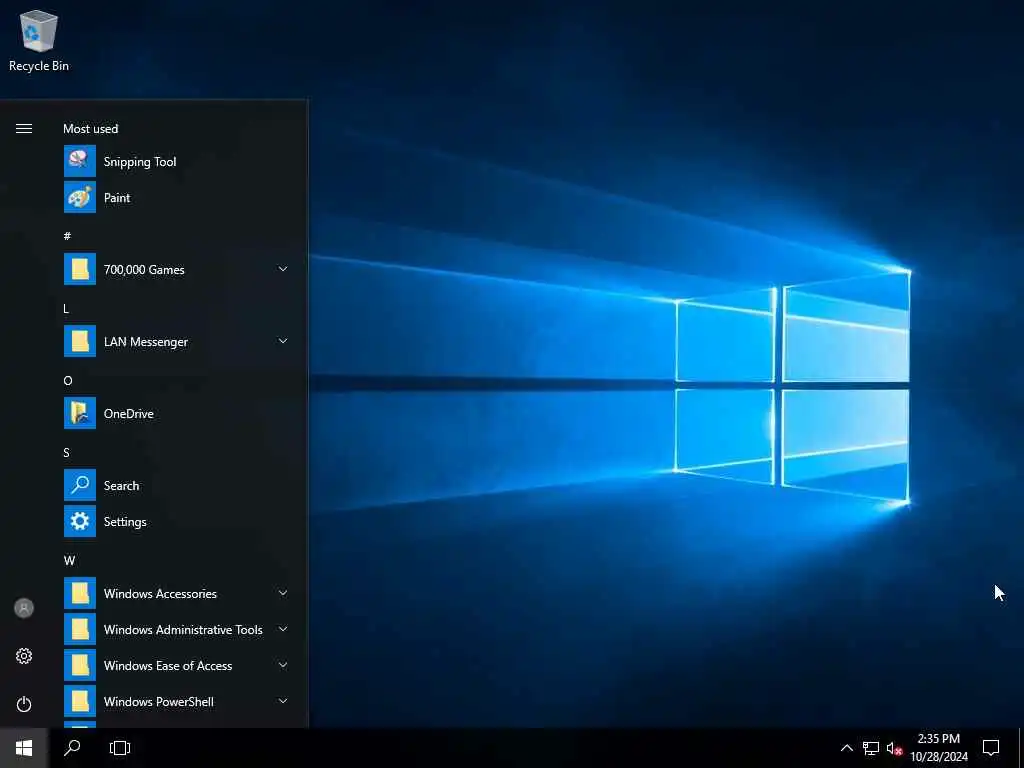
Task: Show hidden system tray icons
Action: tap(846, 748)
